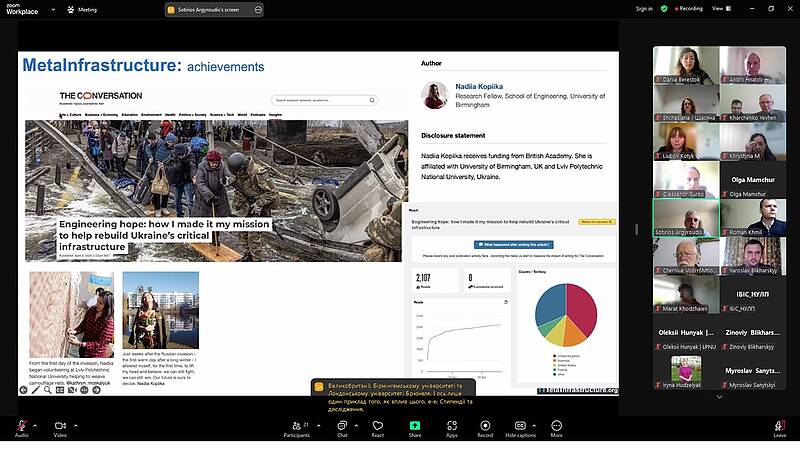Image resolution: width=800 pixels, height=450 pixels.
Task: Click the green encryption shield icon
Action: pos(664,9)
